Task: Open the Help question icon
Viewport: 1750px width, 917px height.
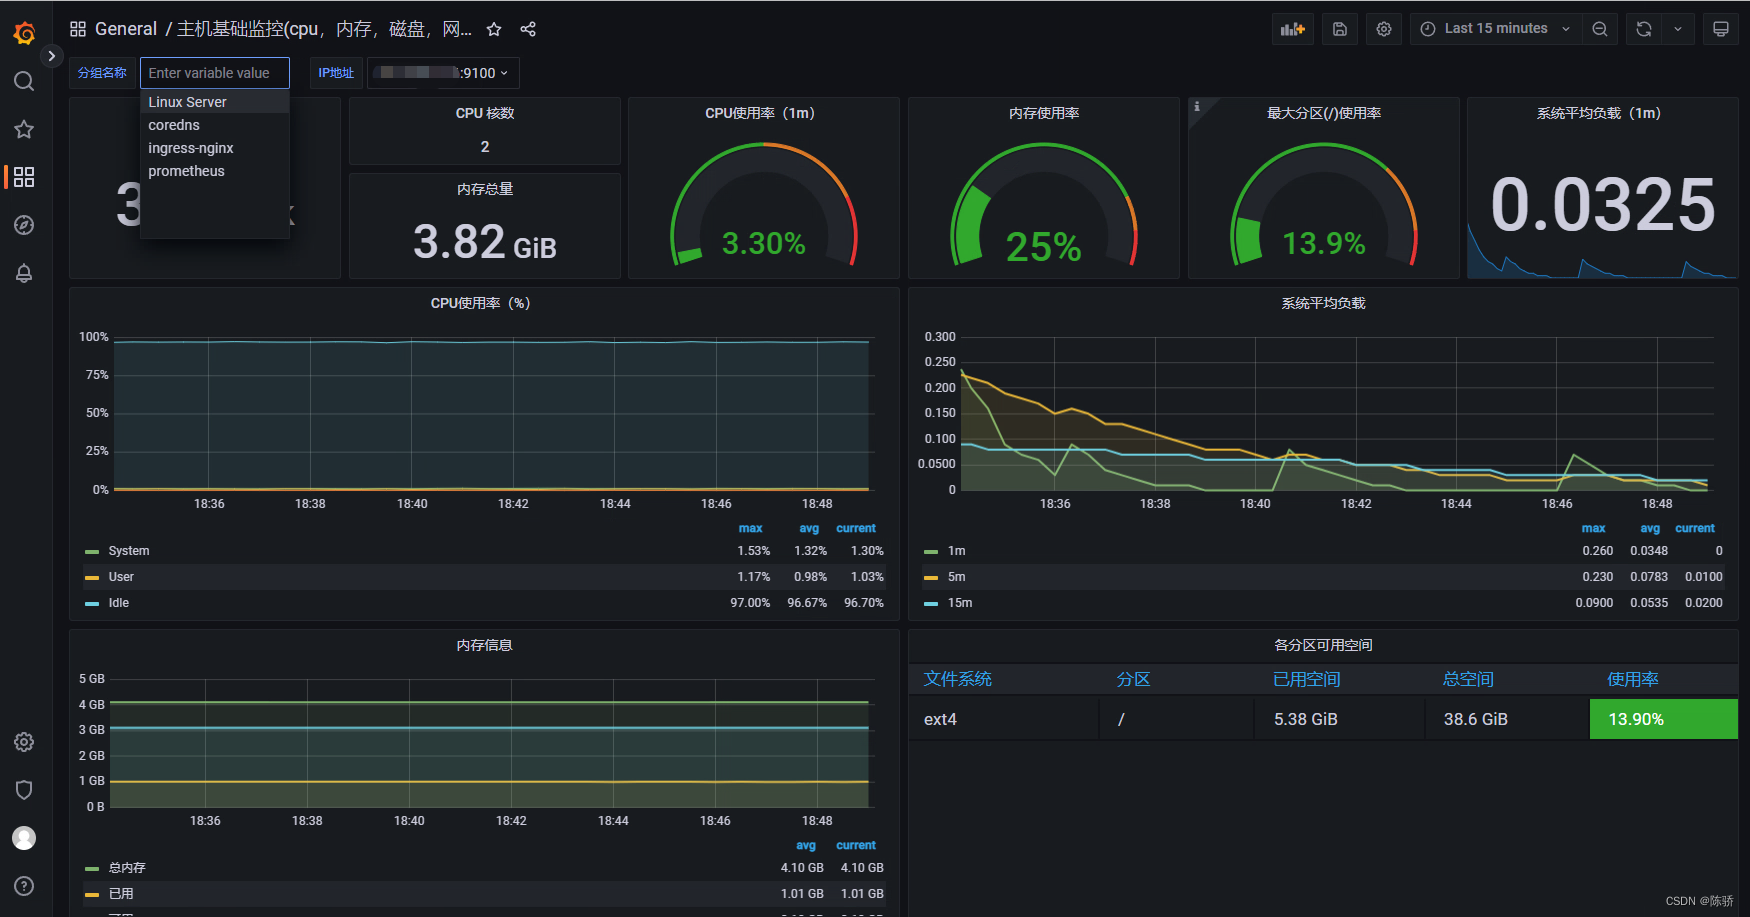Action: click(24, 886)
